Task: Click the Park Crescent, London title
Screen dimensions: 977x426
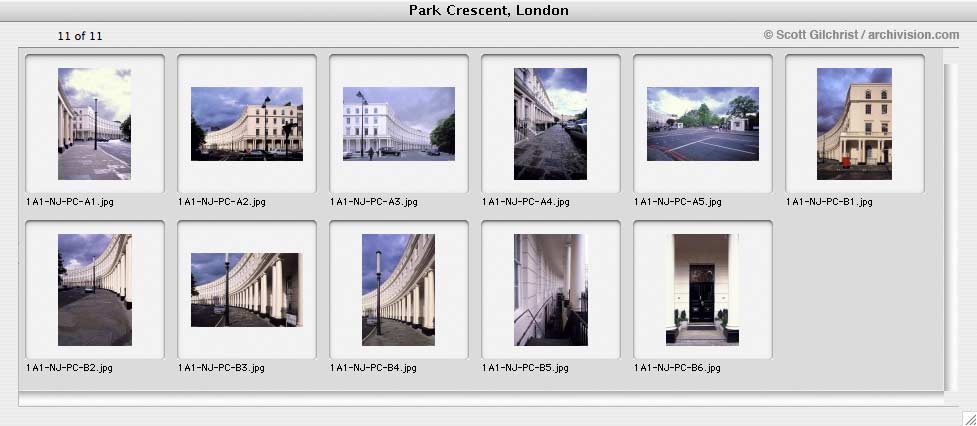Action: click(488, 11)
